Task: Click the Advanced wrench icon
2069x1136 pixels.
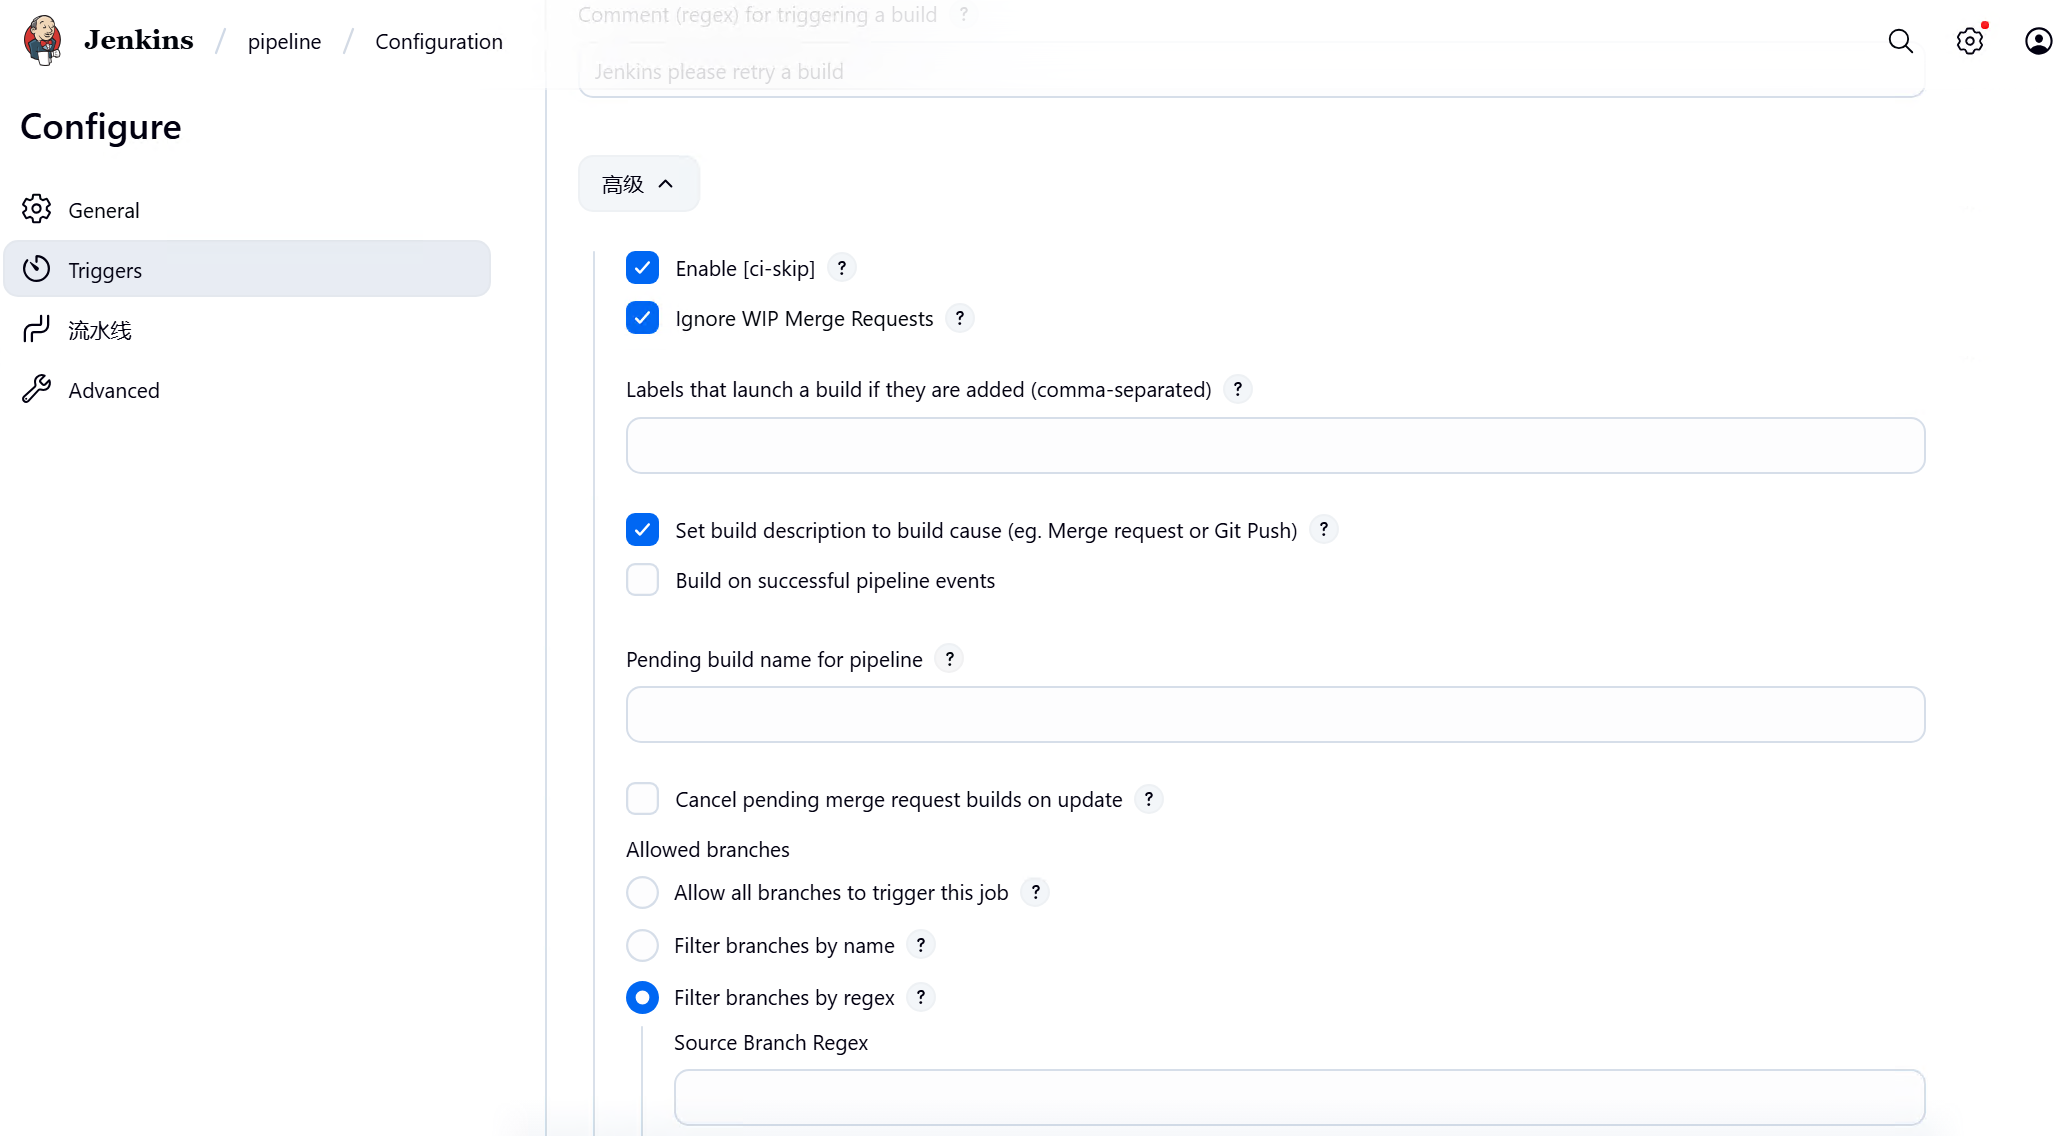Action: click(x=37, y=389)
